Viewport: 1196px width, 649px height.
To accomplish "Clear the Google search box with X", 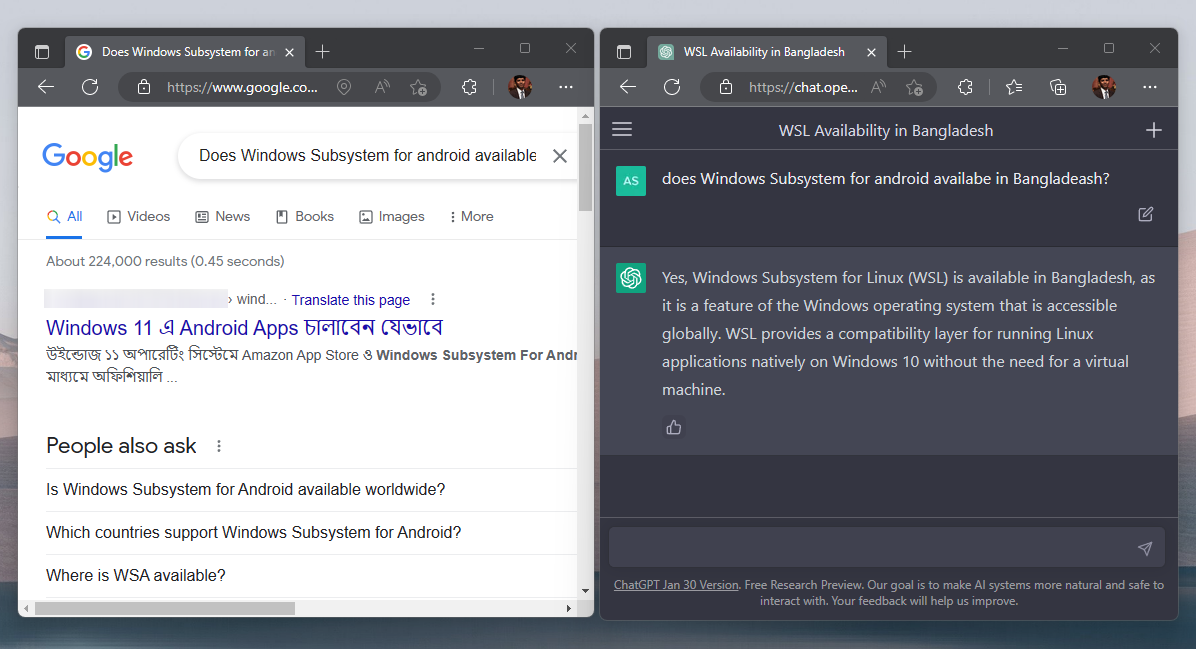I will (560, 156).
